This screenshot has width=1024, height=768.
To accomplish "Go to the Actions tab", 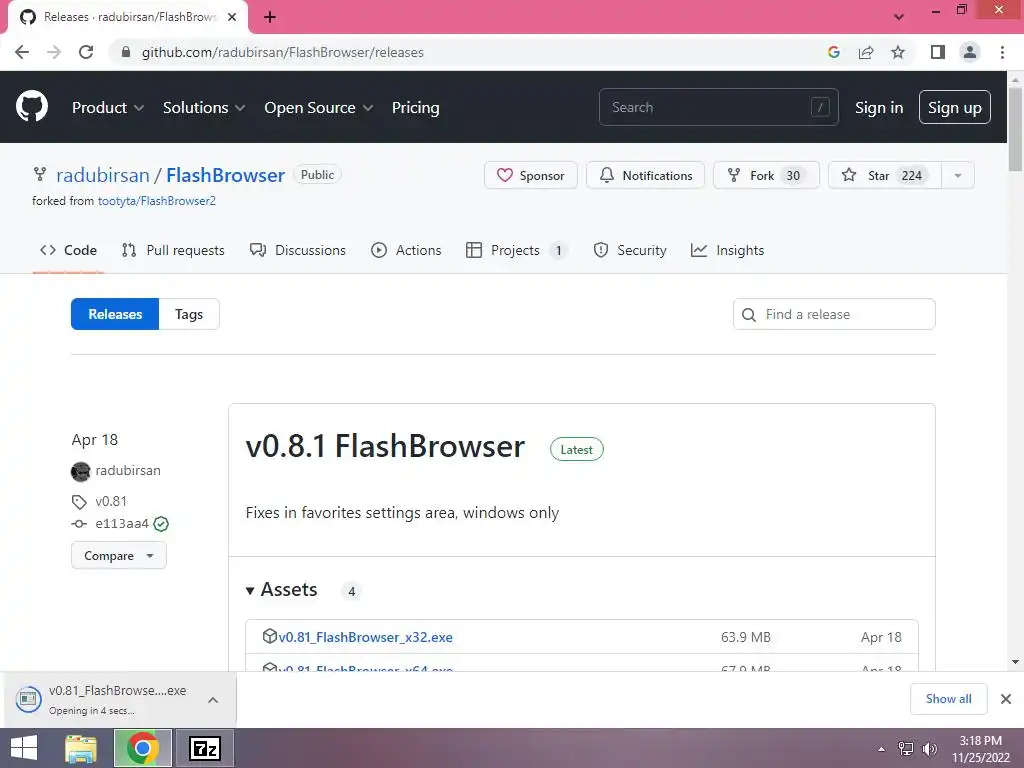I will pyautogui.click(x=406, y=250).
